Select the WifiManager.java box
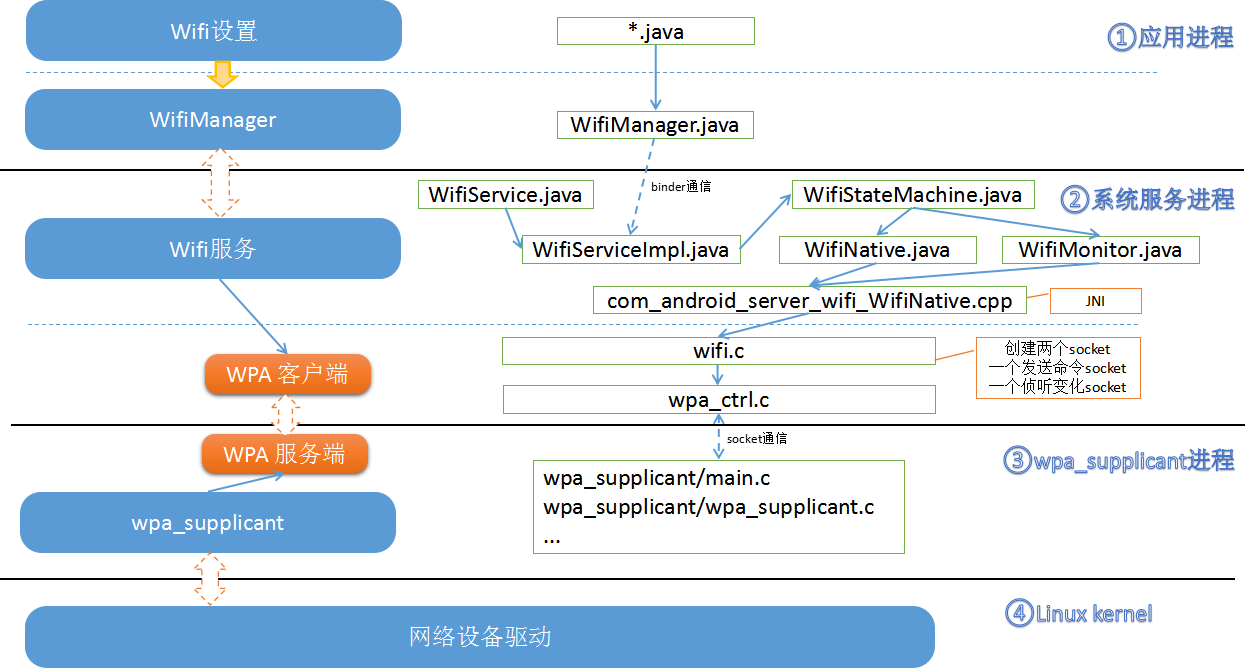The height and width of the screenshot is (668, 1251). [x=655, y=125]
